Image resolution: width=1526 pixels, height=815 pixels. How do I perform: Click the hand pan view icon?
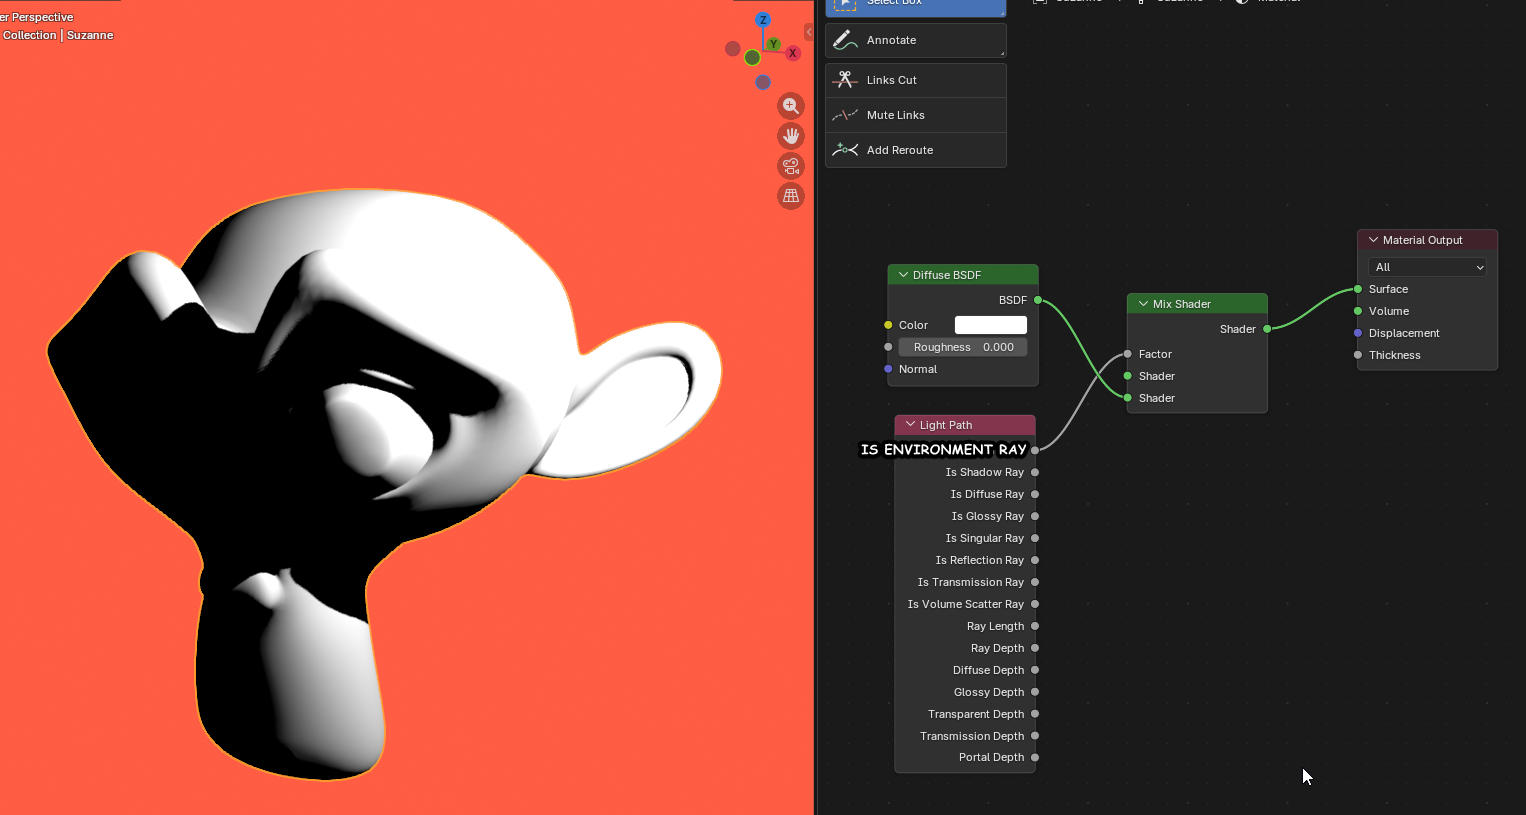coord(791,136)
